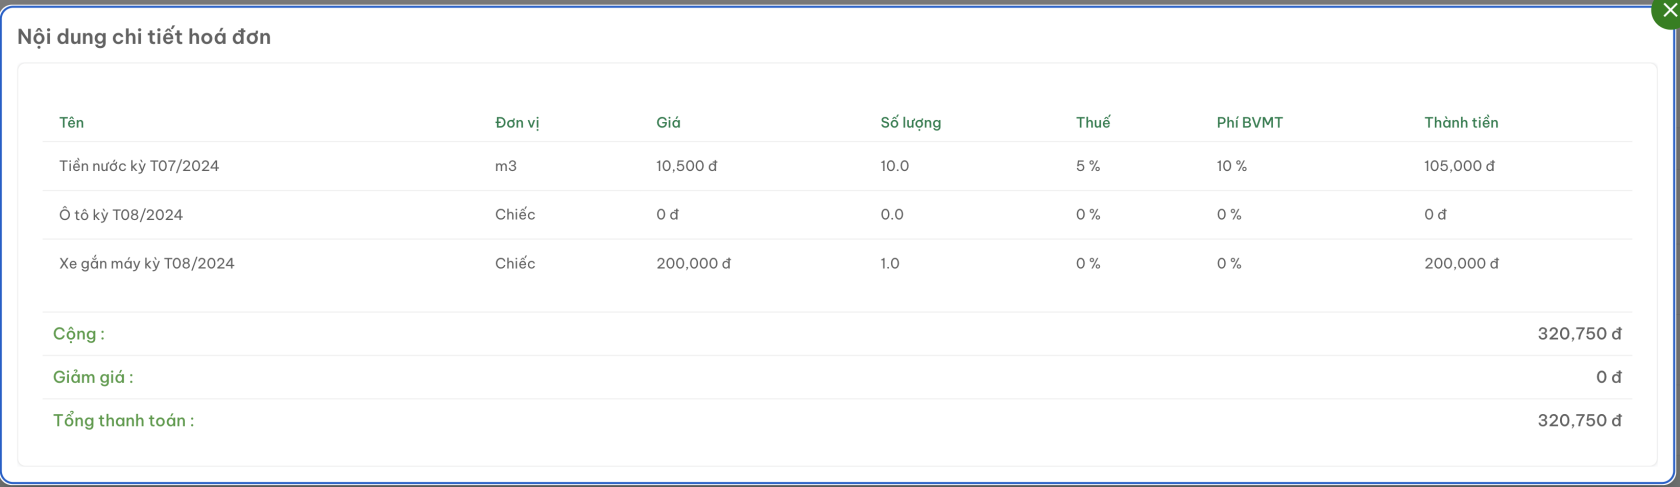Click the dialog title Nội dung chi tiết hoá đơn

point(144,37)
